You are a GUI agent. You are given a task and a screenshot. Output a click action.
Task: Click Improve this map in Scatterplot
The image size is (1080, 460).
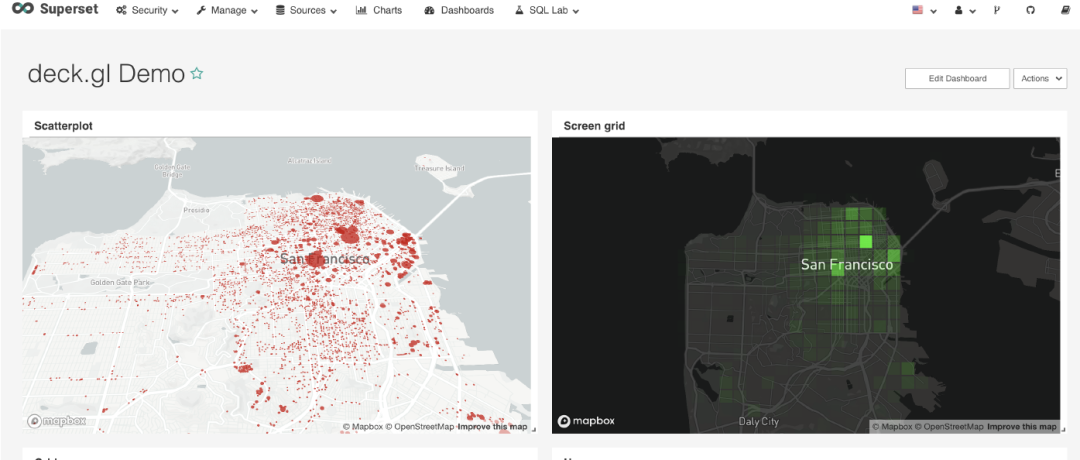pos(492,427)
